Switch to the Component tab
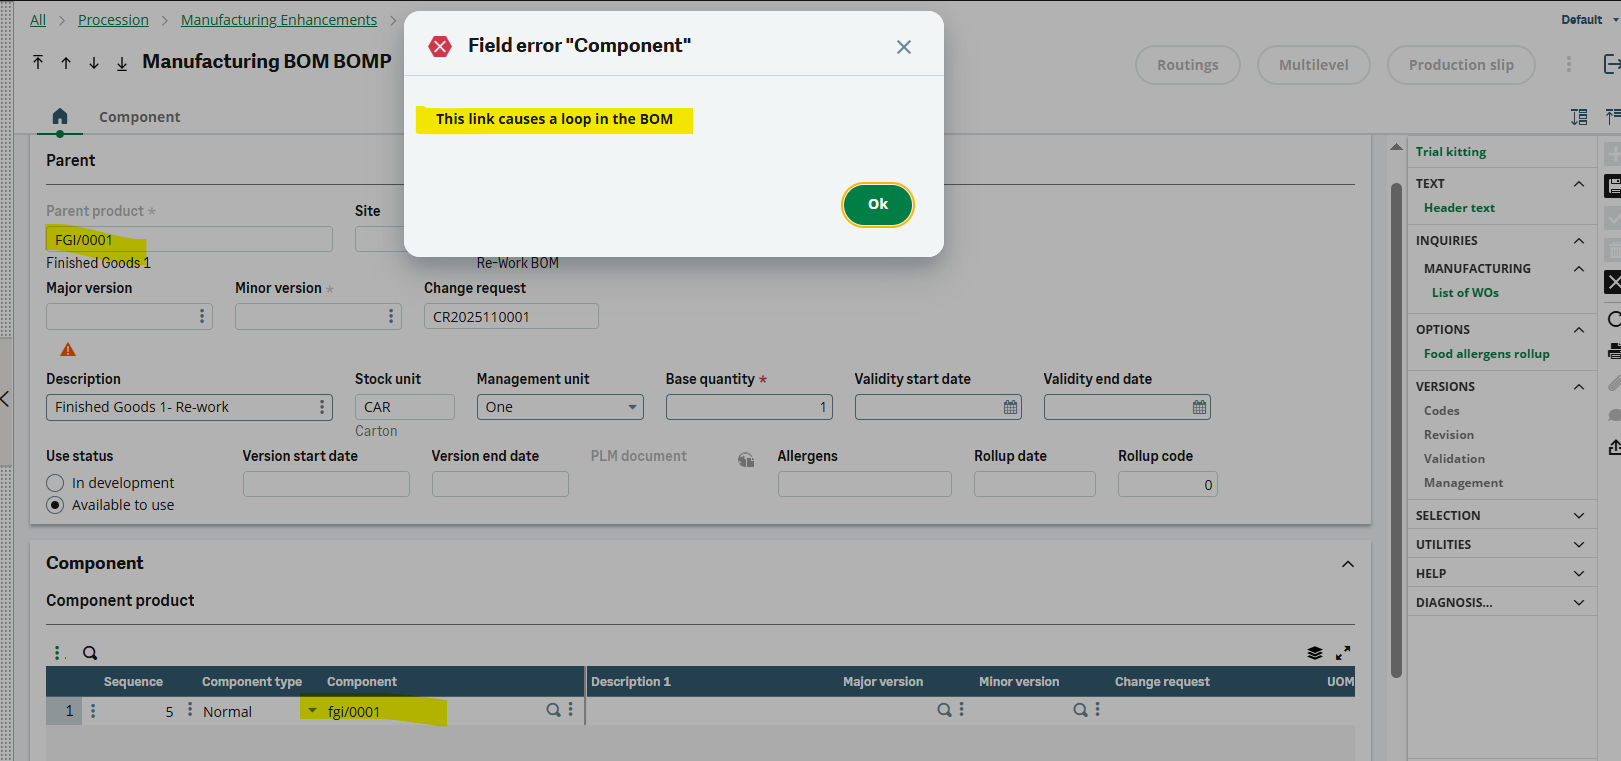Image resolution: width=1621 pixels, height=761 pixels. pos(139,117)
